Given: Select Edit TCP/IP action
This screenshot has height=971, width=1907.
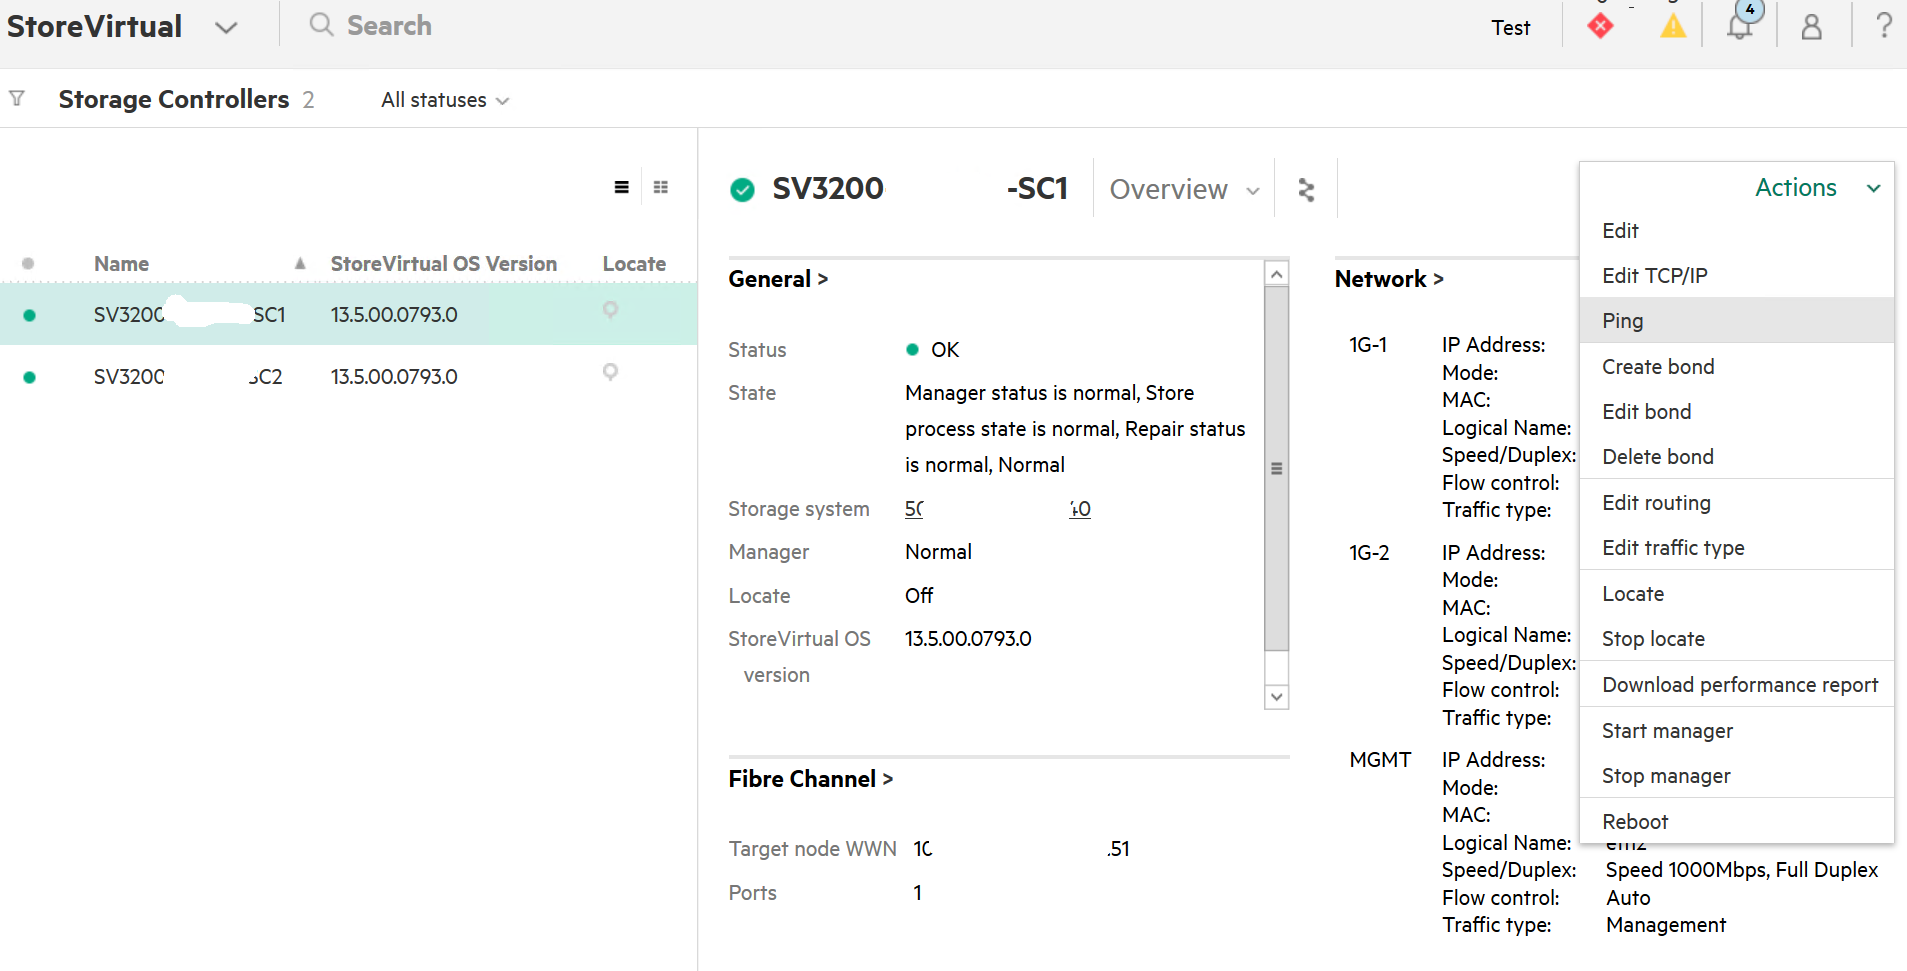Looking at the screenshot, I should tap(1737, 276).
